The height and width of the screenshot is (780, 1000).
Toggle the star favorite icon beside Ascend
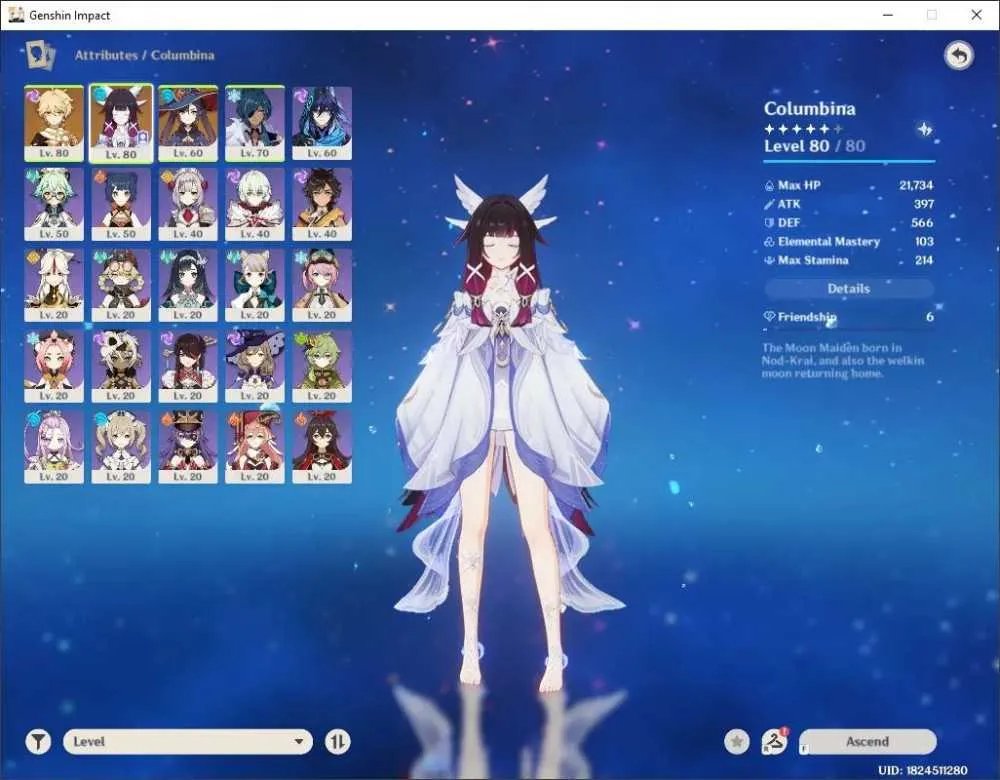[737, 742]
